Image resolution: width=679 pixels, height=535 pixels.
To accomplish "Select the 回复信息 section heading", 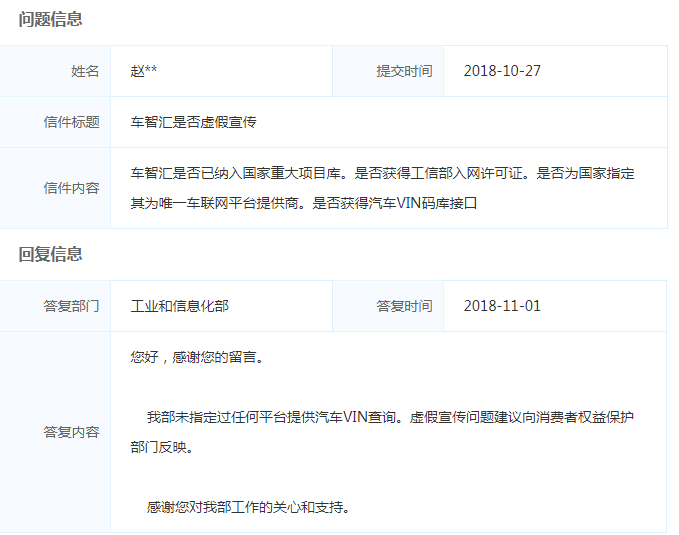I will (x=50, y=254).
